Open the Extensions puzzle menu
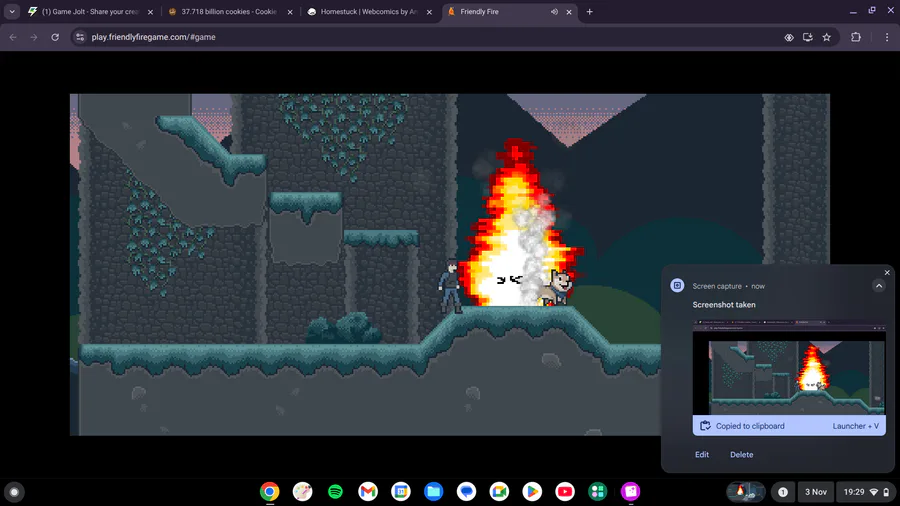The width and height of the screenshot is (900, 506). click(856, 37)
